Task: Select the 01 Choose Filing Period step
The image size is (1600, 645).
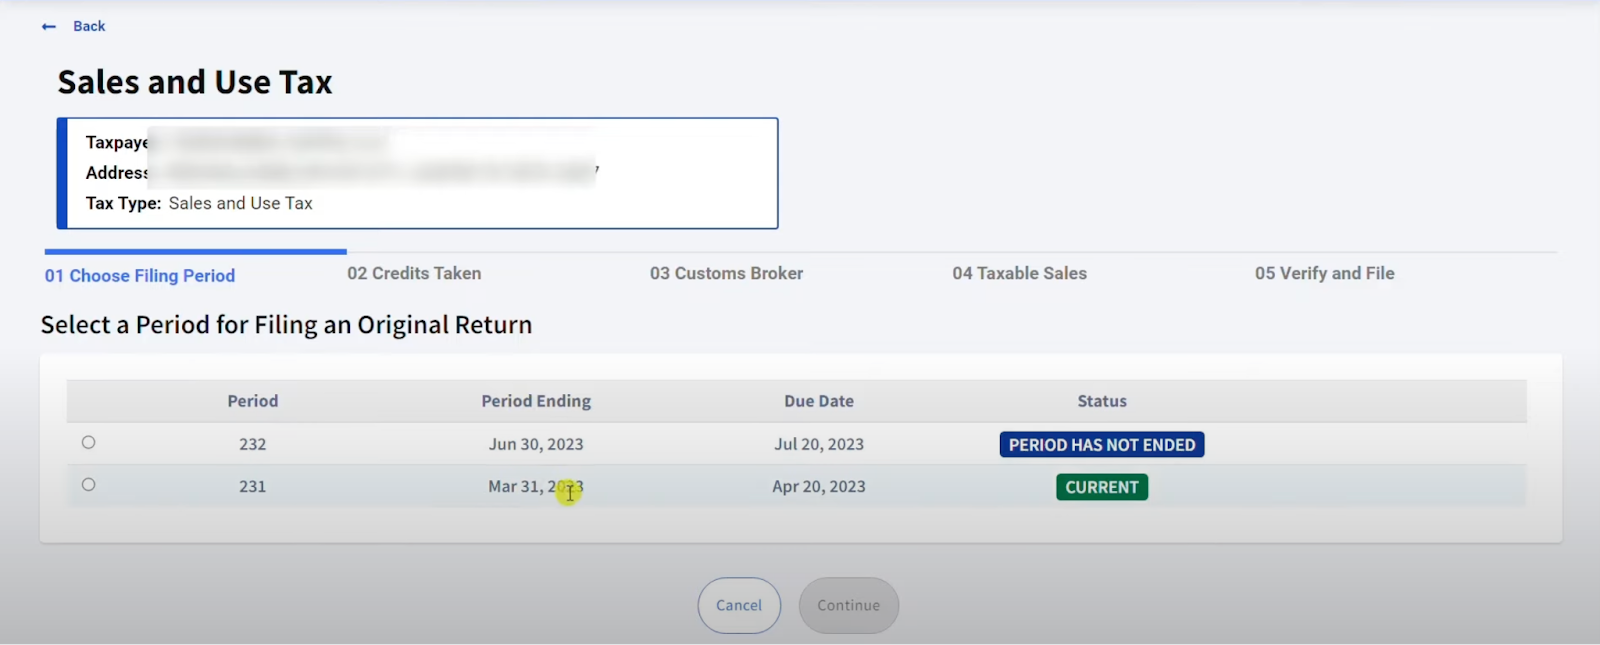Action: coord(139,275)
